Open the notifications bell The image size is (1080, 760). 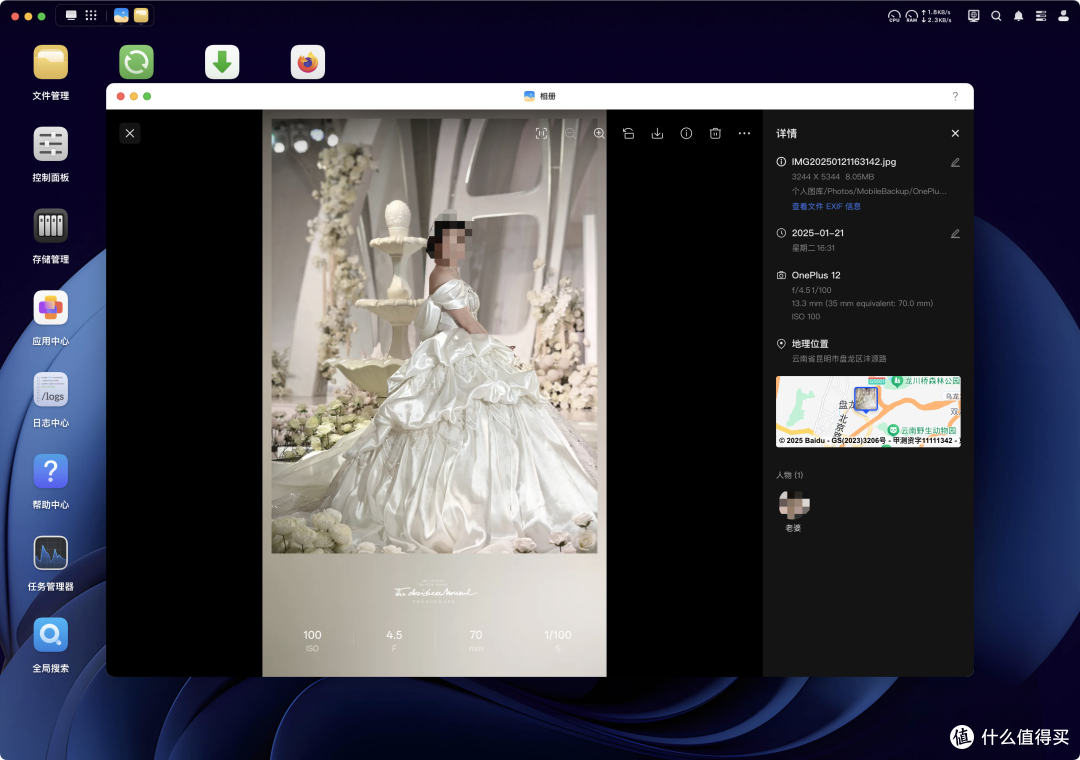click(x=1018, y=16)
